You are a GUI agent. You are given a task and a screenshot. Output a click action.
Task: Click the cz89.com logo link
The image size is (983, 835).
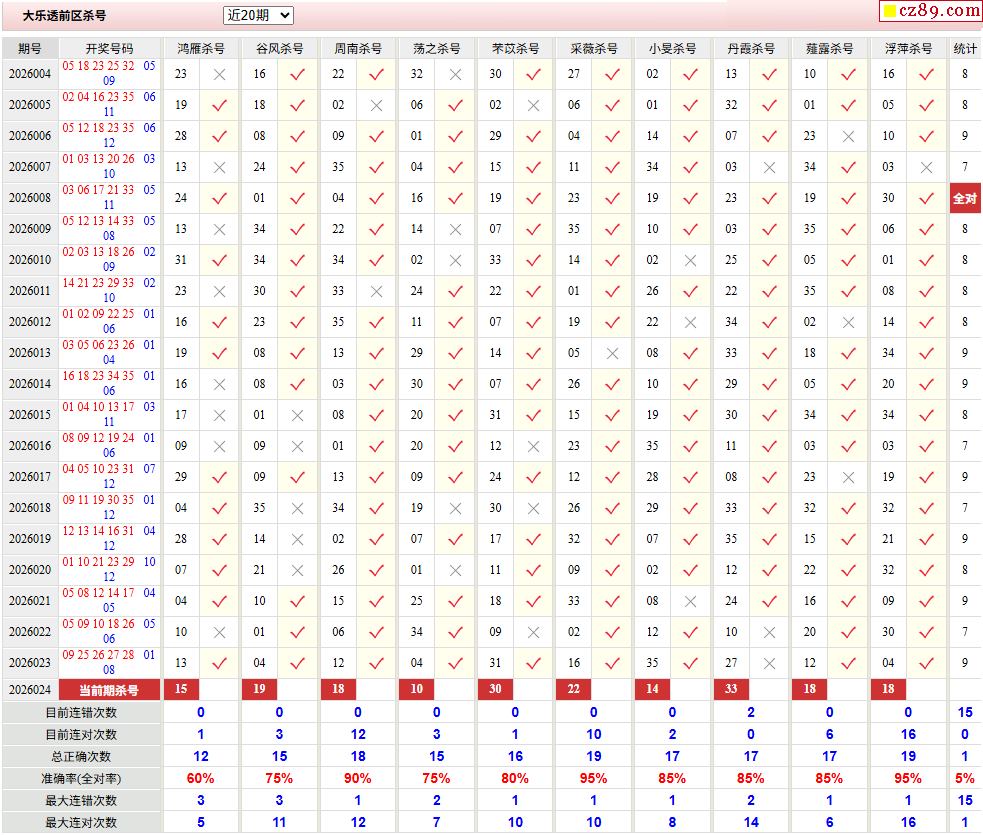coord(930,11)
